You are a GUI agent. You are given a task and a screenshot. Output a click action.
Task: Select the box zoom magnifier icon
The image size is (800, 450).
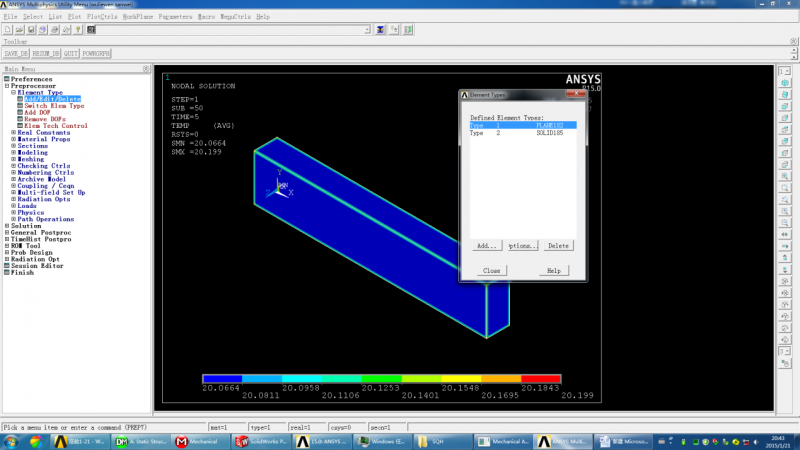[x=785, y=188]
